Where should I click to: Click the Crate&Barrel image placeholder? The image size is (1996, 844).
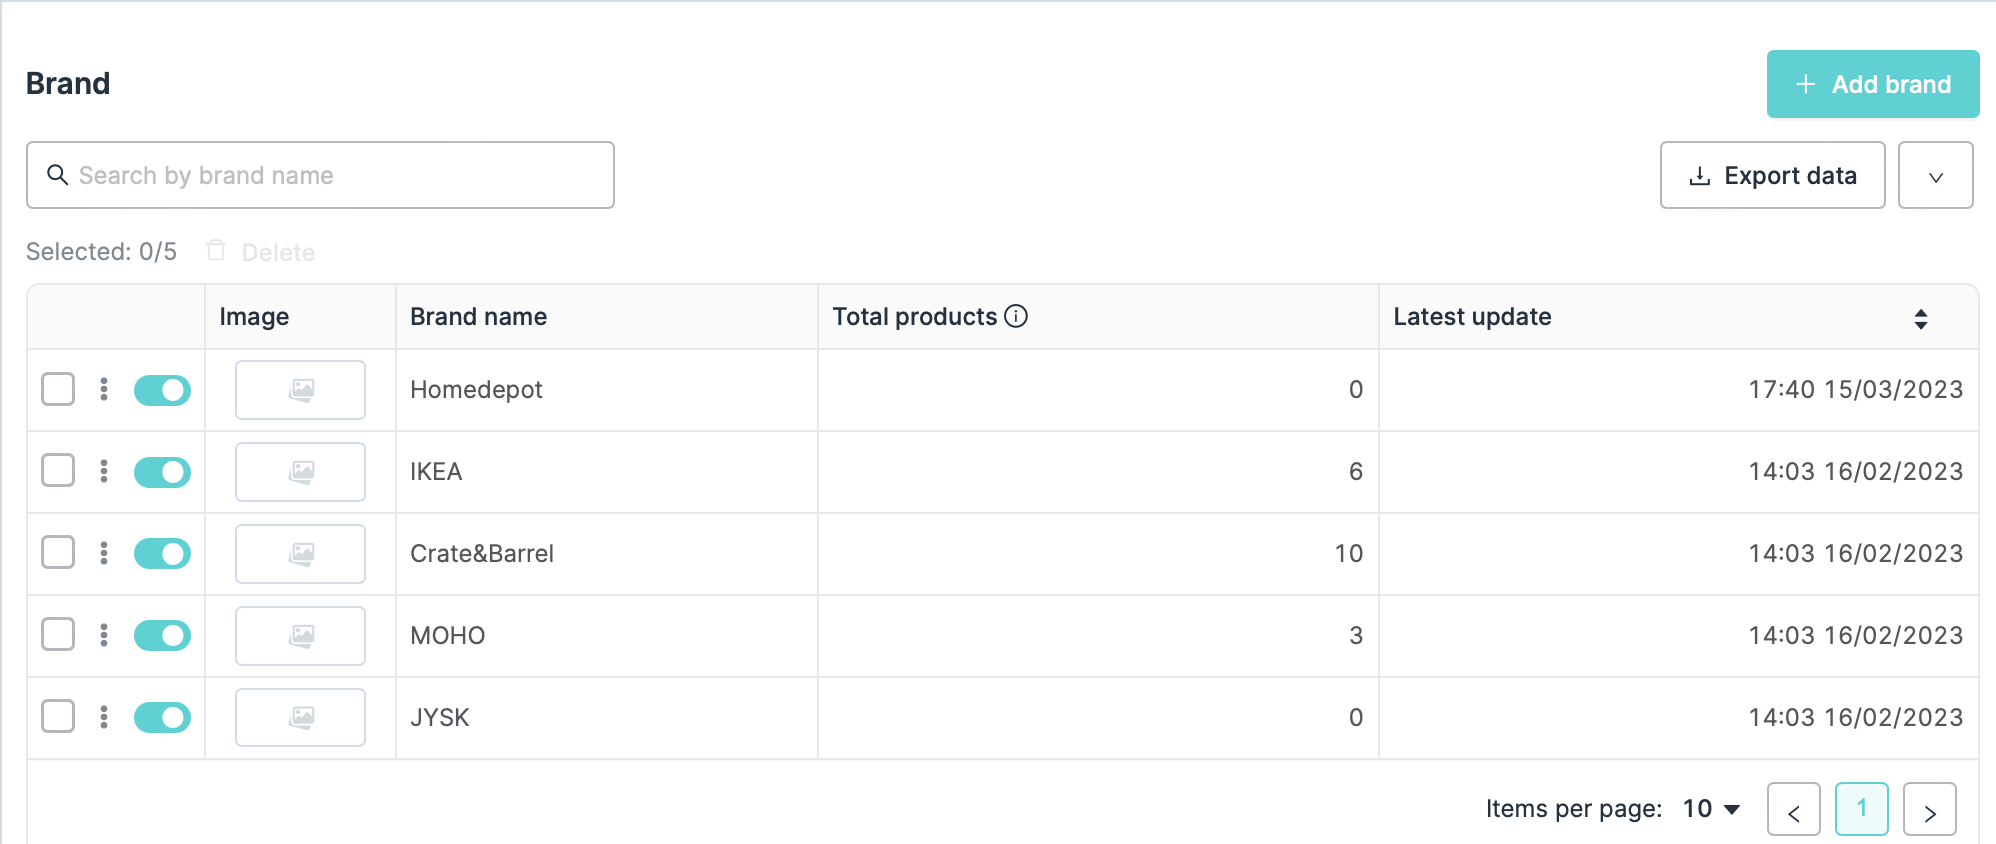pyautogui.click(x=300, y=553)
